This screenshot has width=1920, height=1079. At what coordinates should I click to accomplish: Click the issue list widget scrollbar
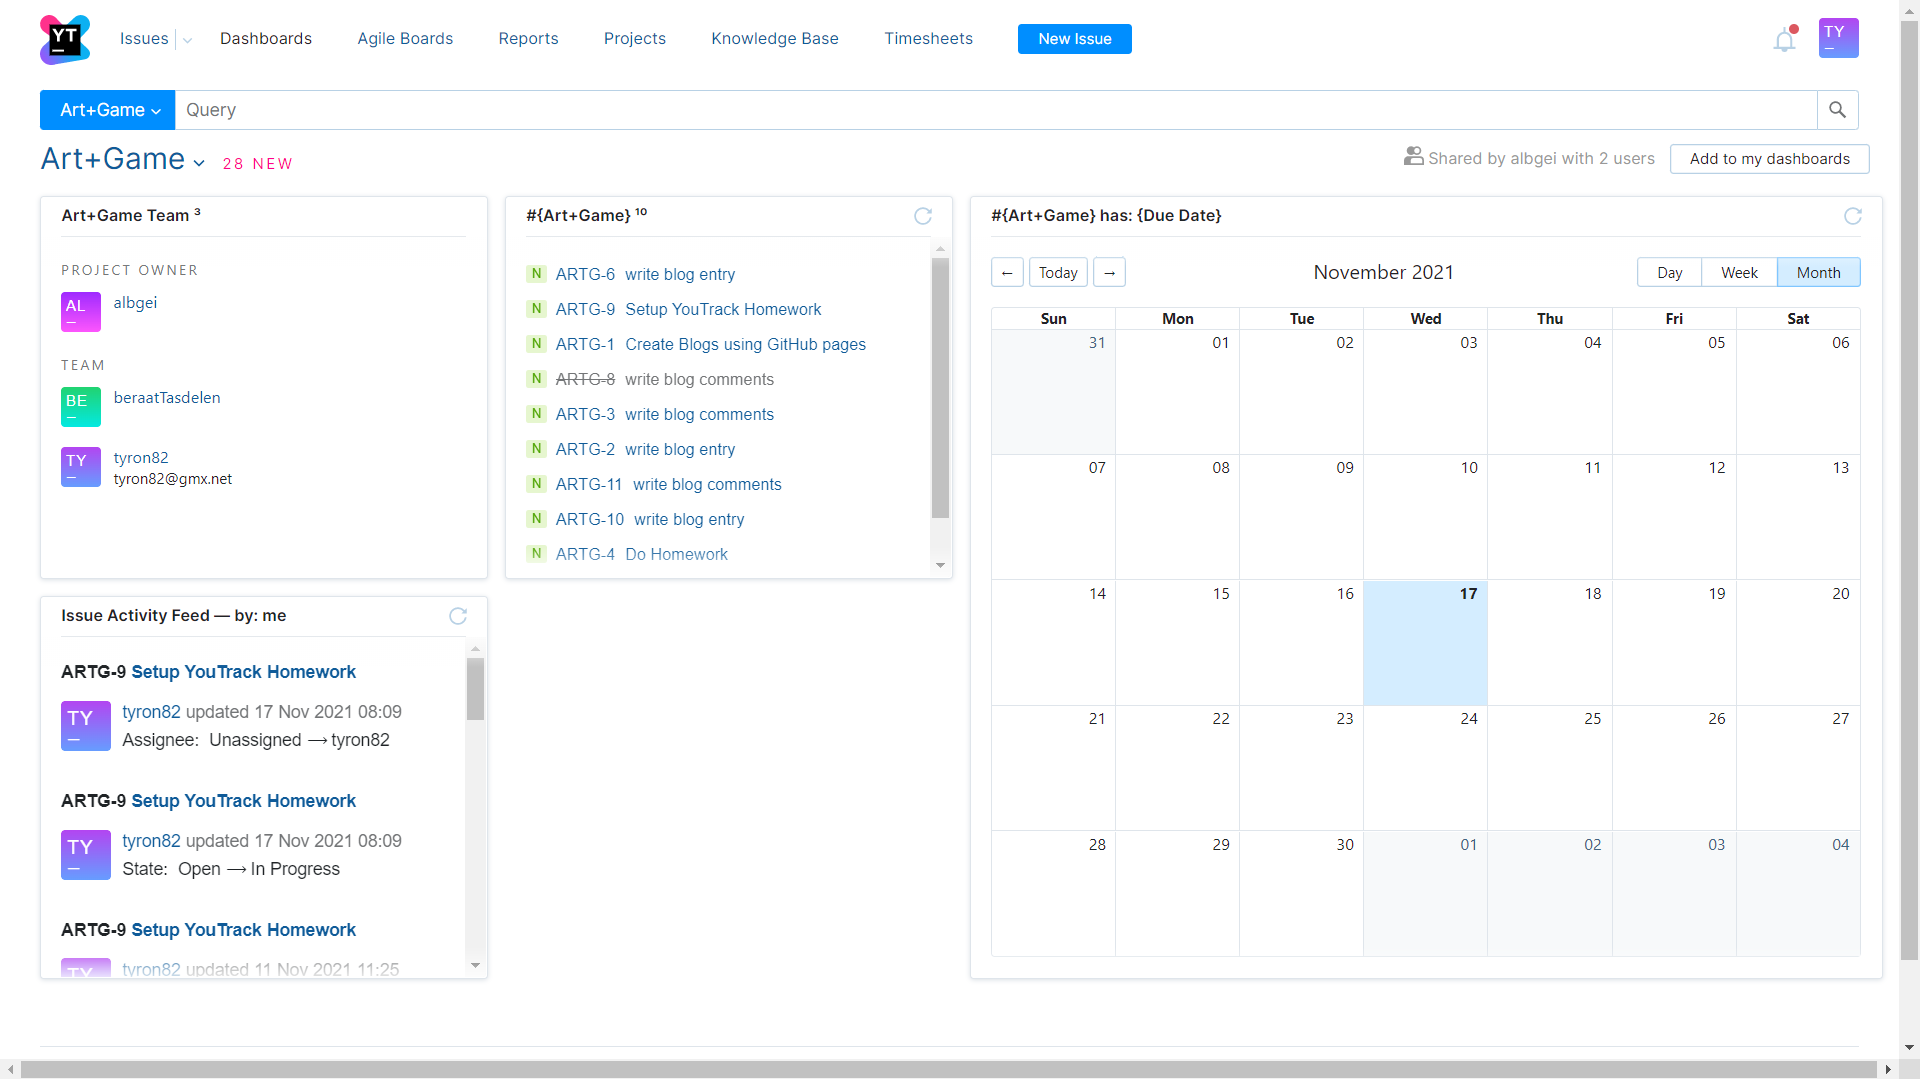coord(940,388)
